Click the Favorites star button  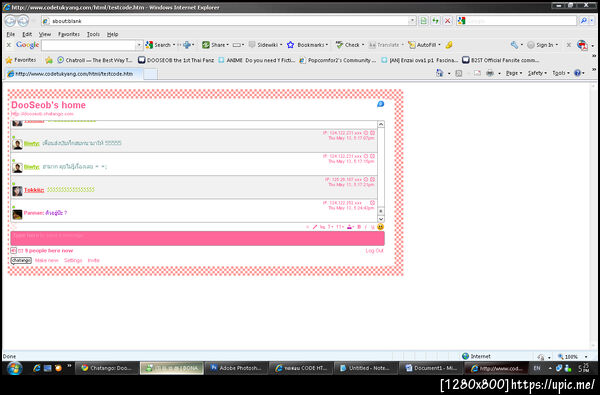(x=21, y=60)
